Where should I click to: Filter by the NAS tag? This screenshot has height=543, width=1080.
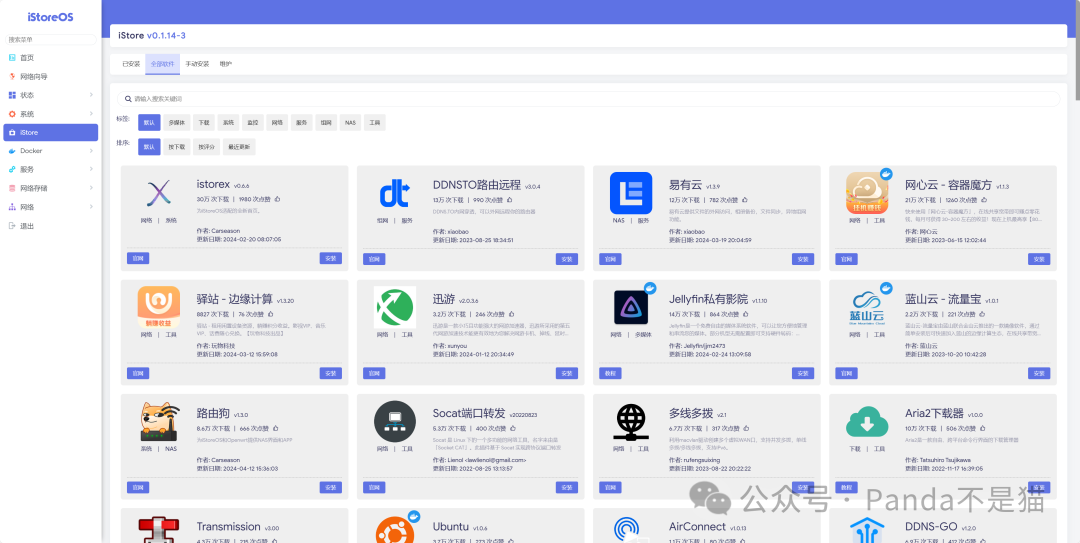click(x=351, y=123)
